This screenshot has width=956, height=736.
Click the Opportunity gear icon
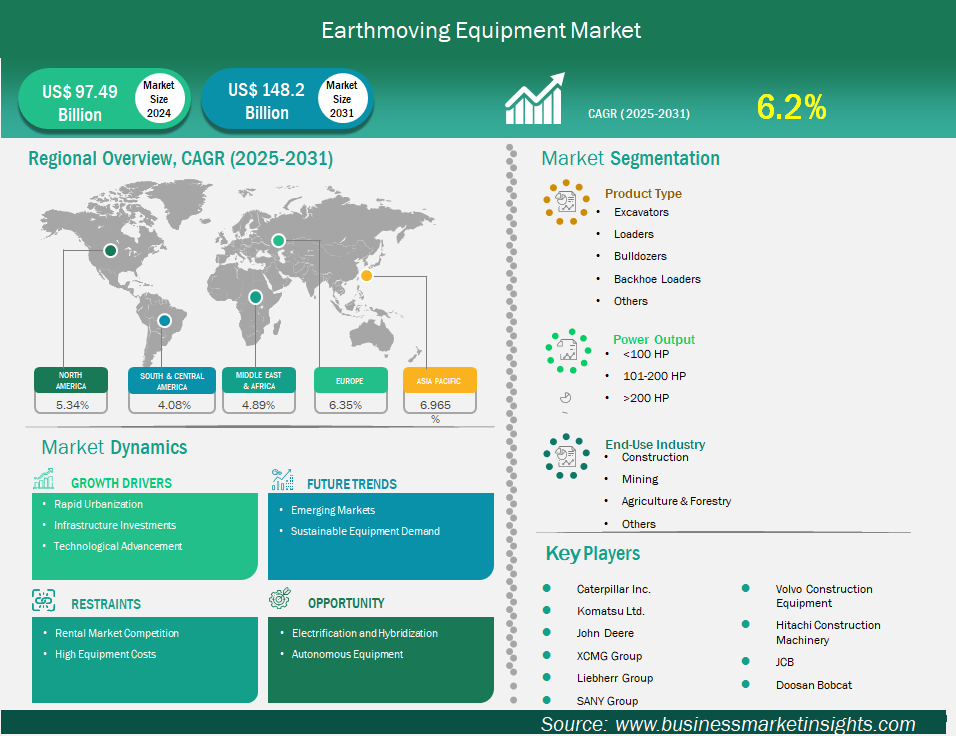tap(281, 601)
